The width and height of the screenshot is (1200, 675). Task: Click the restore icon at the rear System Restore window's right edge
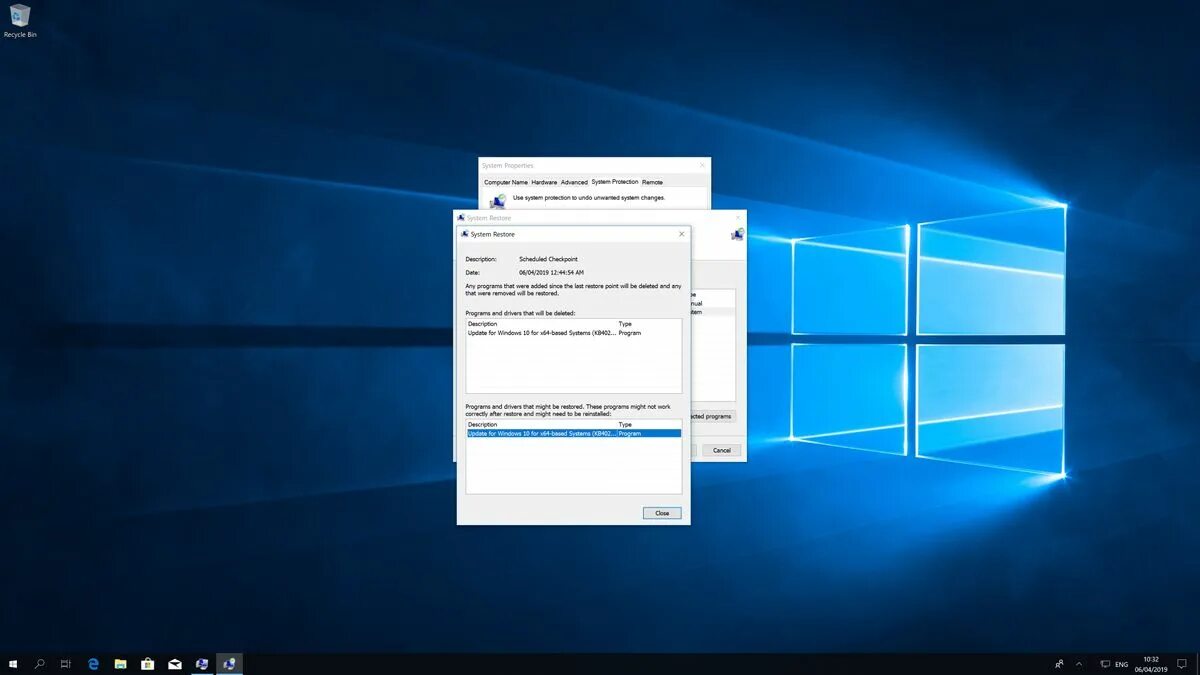737,234
